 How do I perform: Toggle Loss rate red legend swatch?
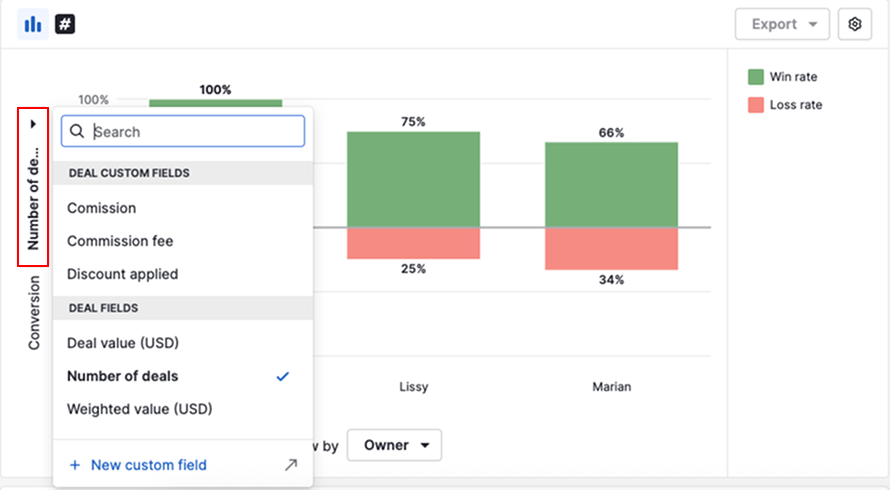point(756,105)
